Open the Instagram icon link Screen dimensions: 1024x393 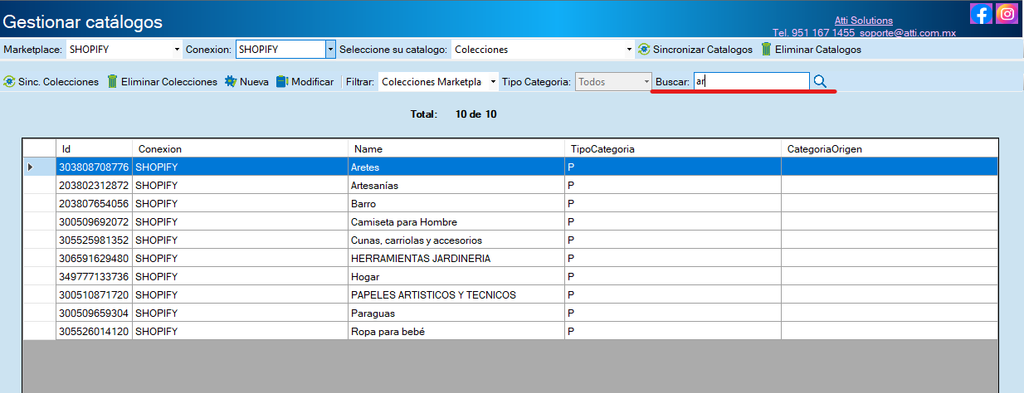click(x=1008, y=14)
